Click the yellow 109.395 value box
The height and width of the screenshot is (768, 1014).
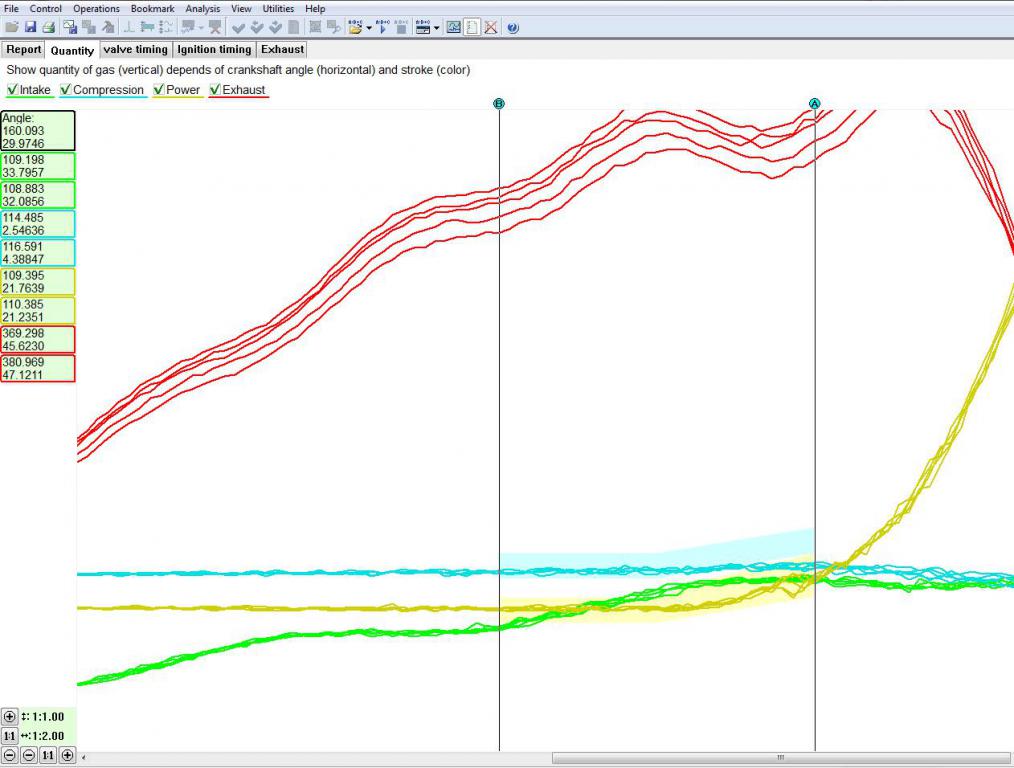38,282
